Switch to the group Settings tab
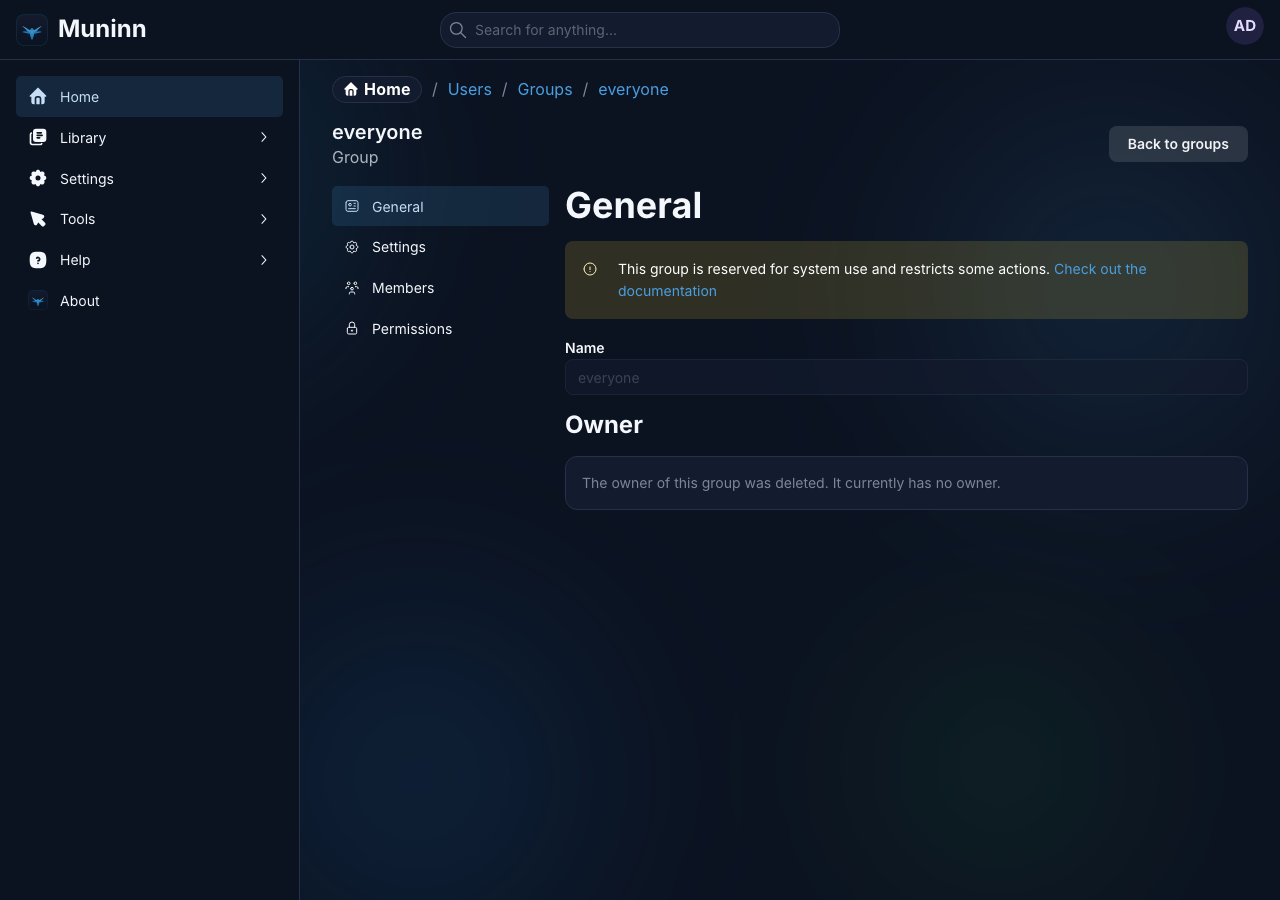The image size is (1280, 900). (440, 247)
